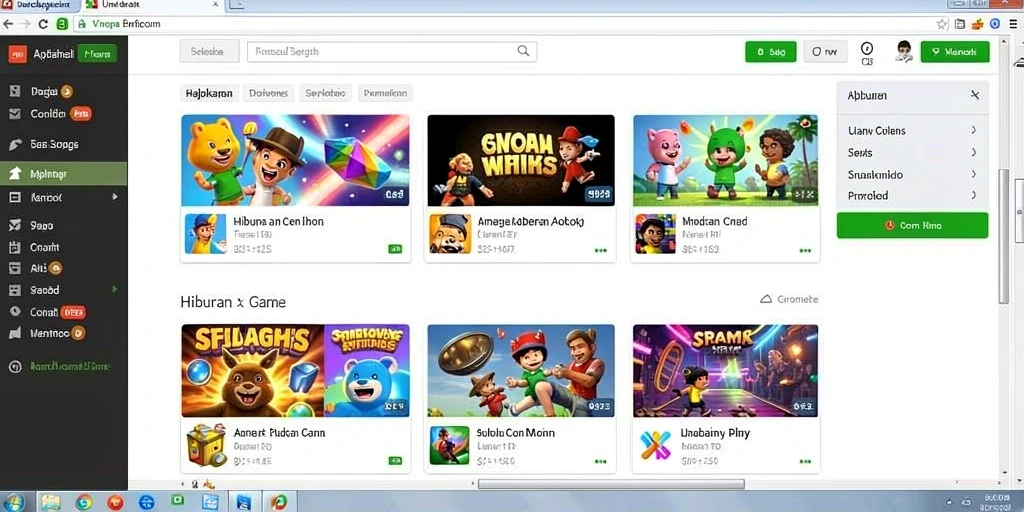Screen dimensions: 1024x512
Task: Click the green Menardi button
Action: coord(955,52)
